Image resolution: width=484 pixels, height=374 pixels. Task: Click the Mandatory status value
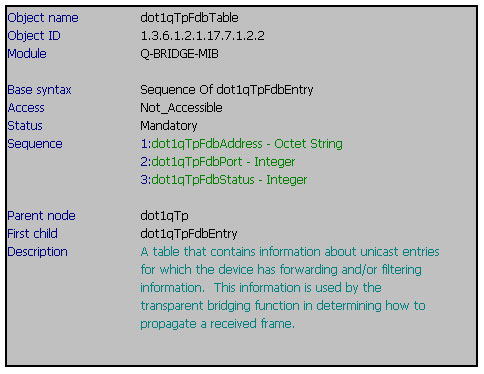pyautogui.click(x=169, y=126)
